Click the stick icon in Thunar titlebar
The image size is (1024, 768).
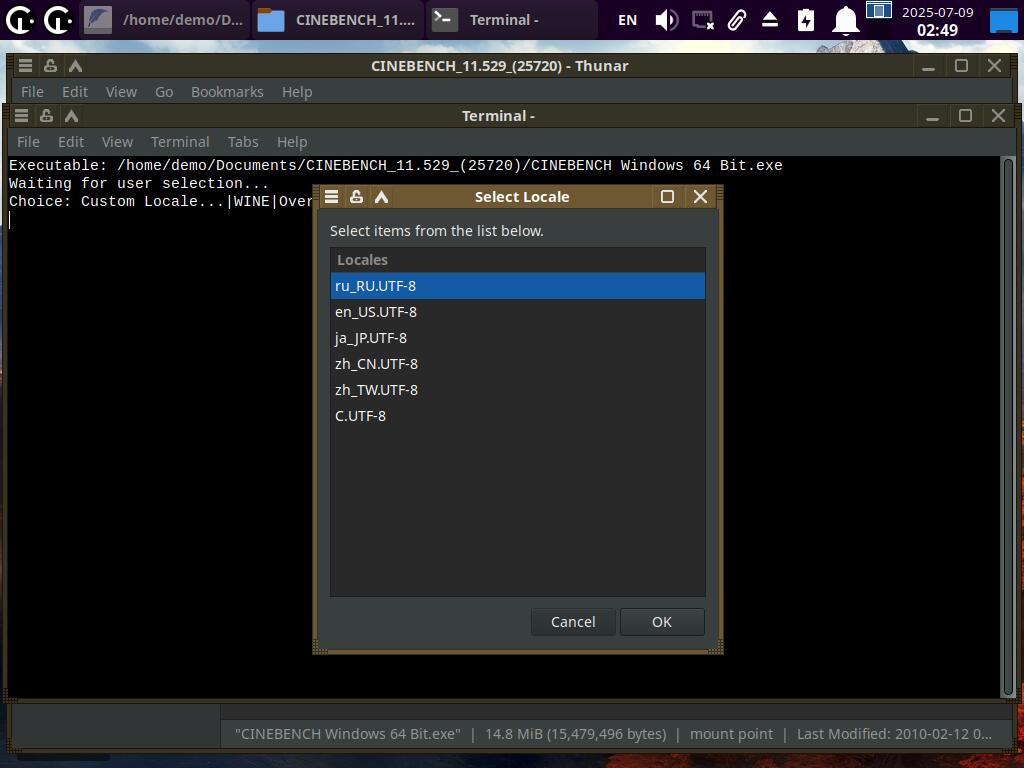(x=50, y=65)
